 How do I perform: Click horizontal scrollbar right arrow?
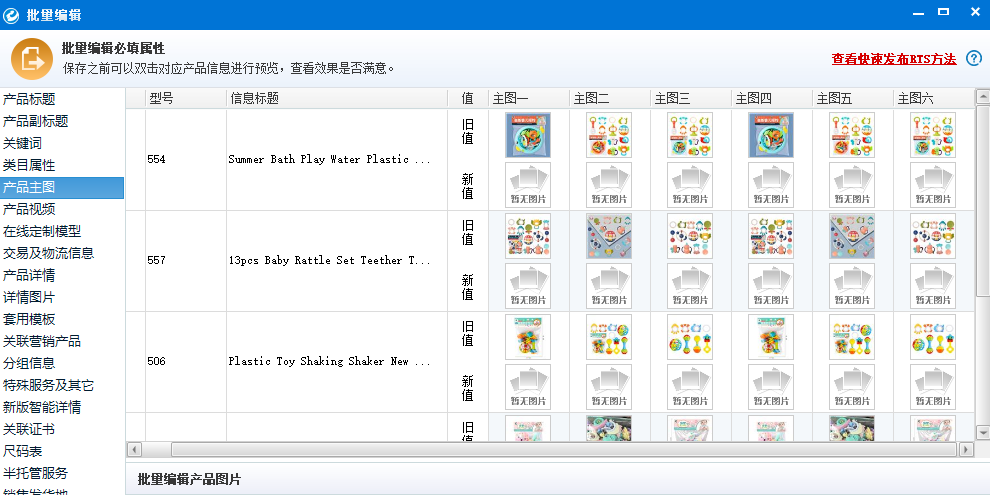pos(967,450)
